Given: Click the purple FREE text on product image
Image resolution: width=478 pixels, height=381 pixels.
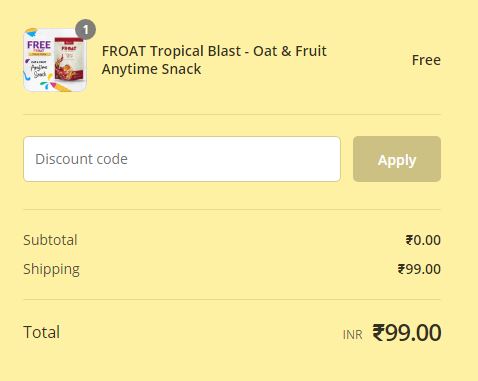Looking at the screenshot, I should pyautogui.click(x=39, y=45).
